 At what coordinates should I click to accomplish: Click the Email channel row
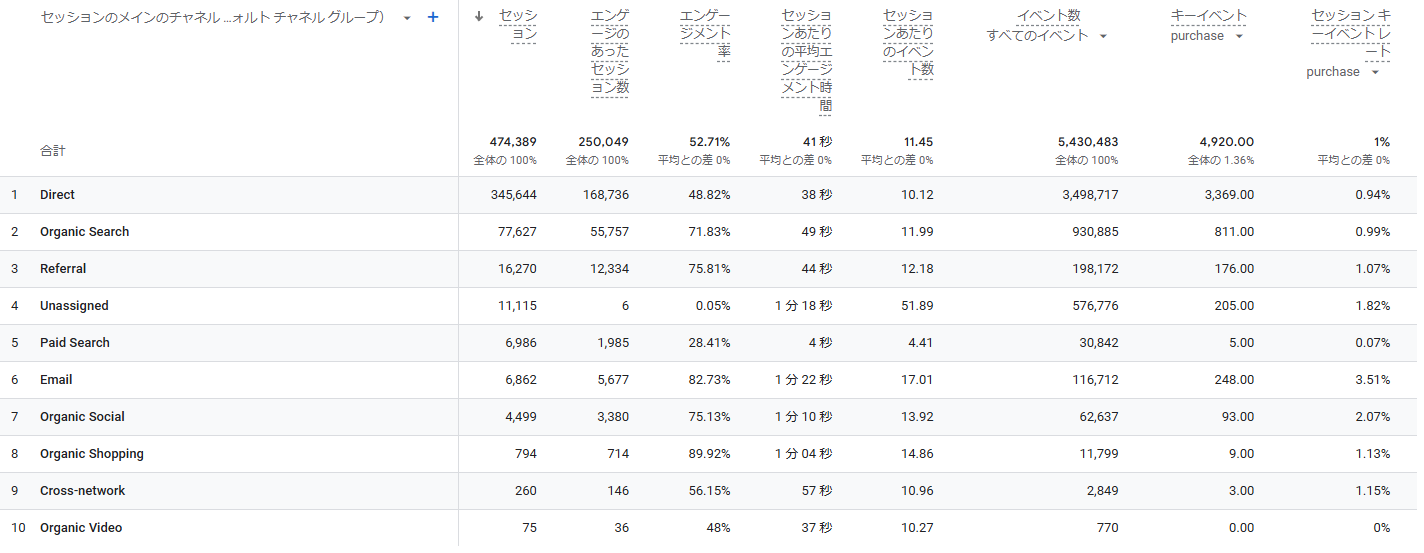pyautogui.click(x=56, y=380)
